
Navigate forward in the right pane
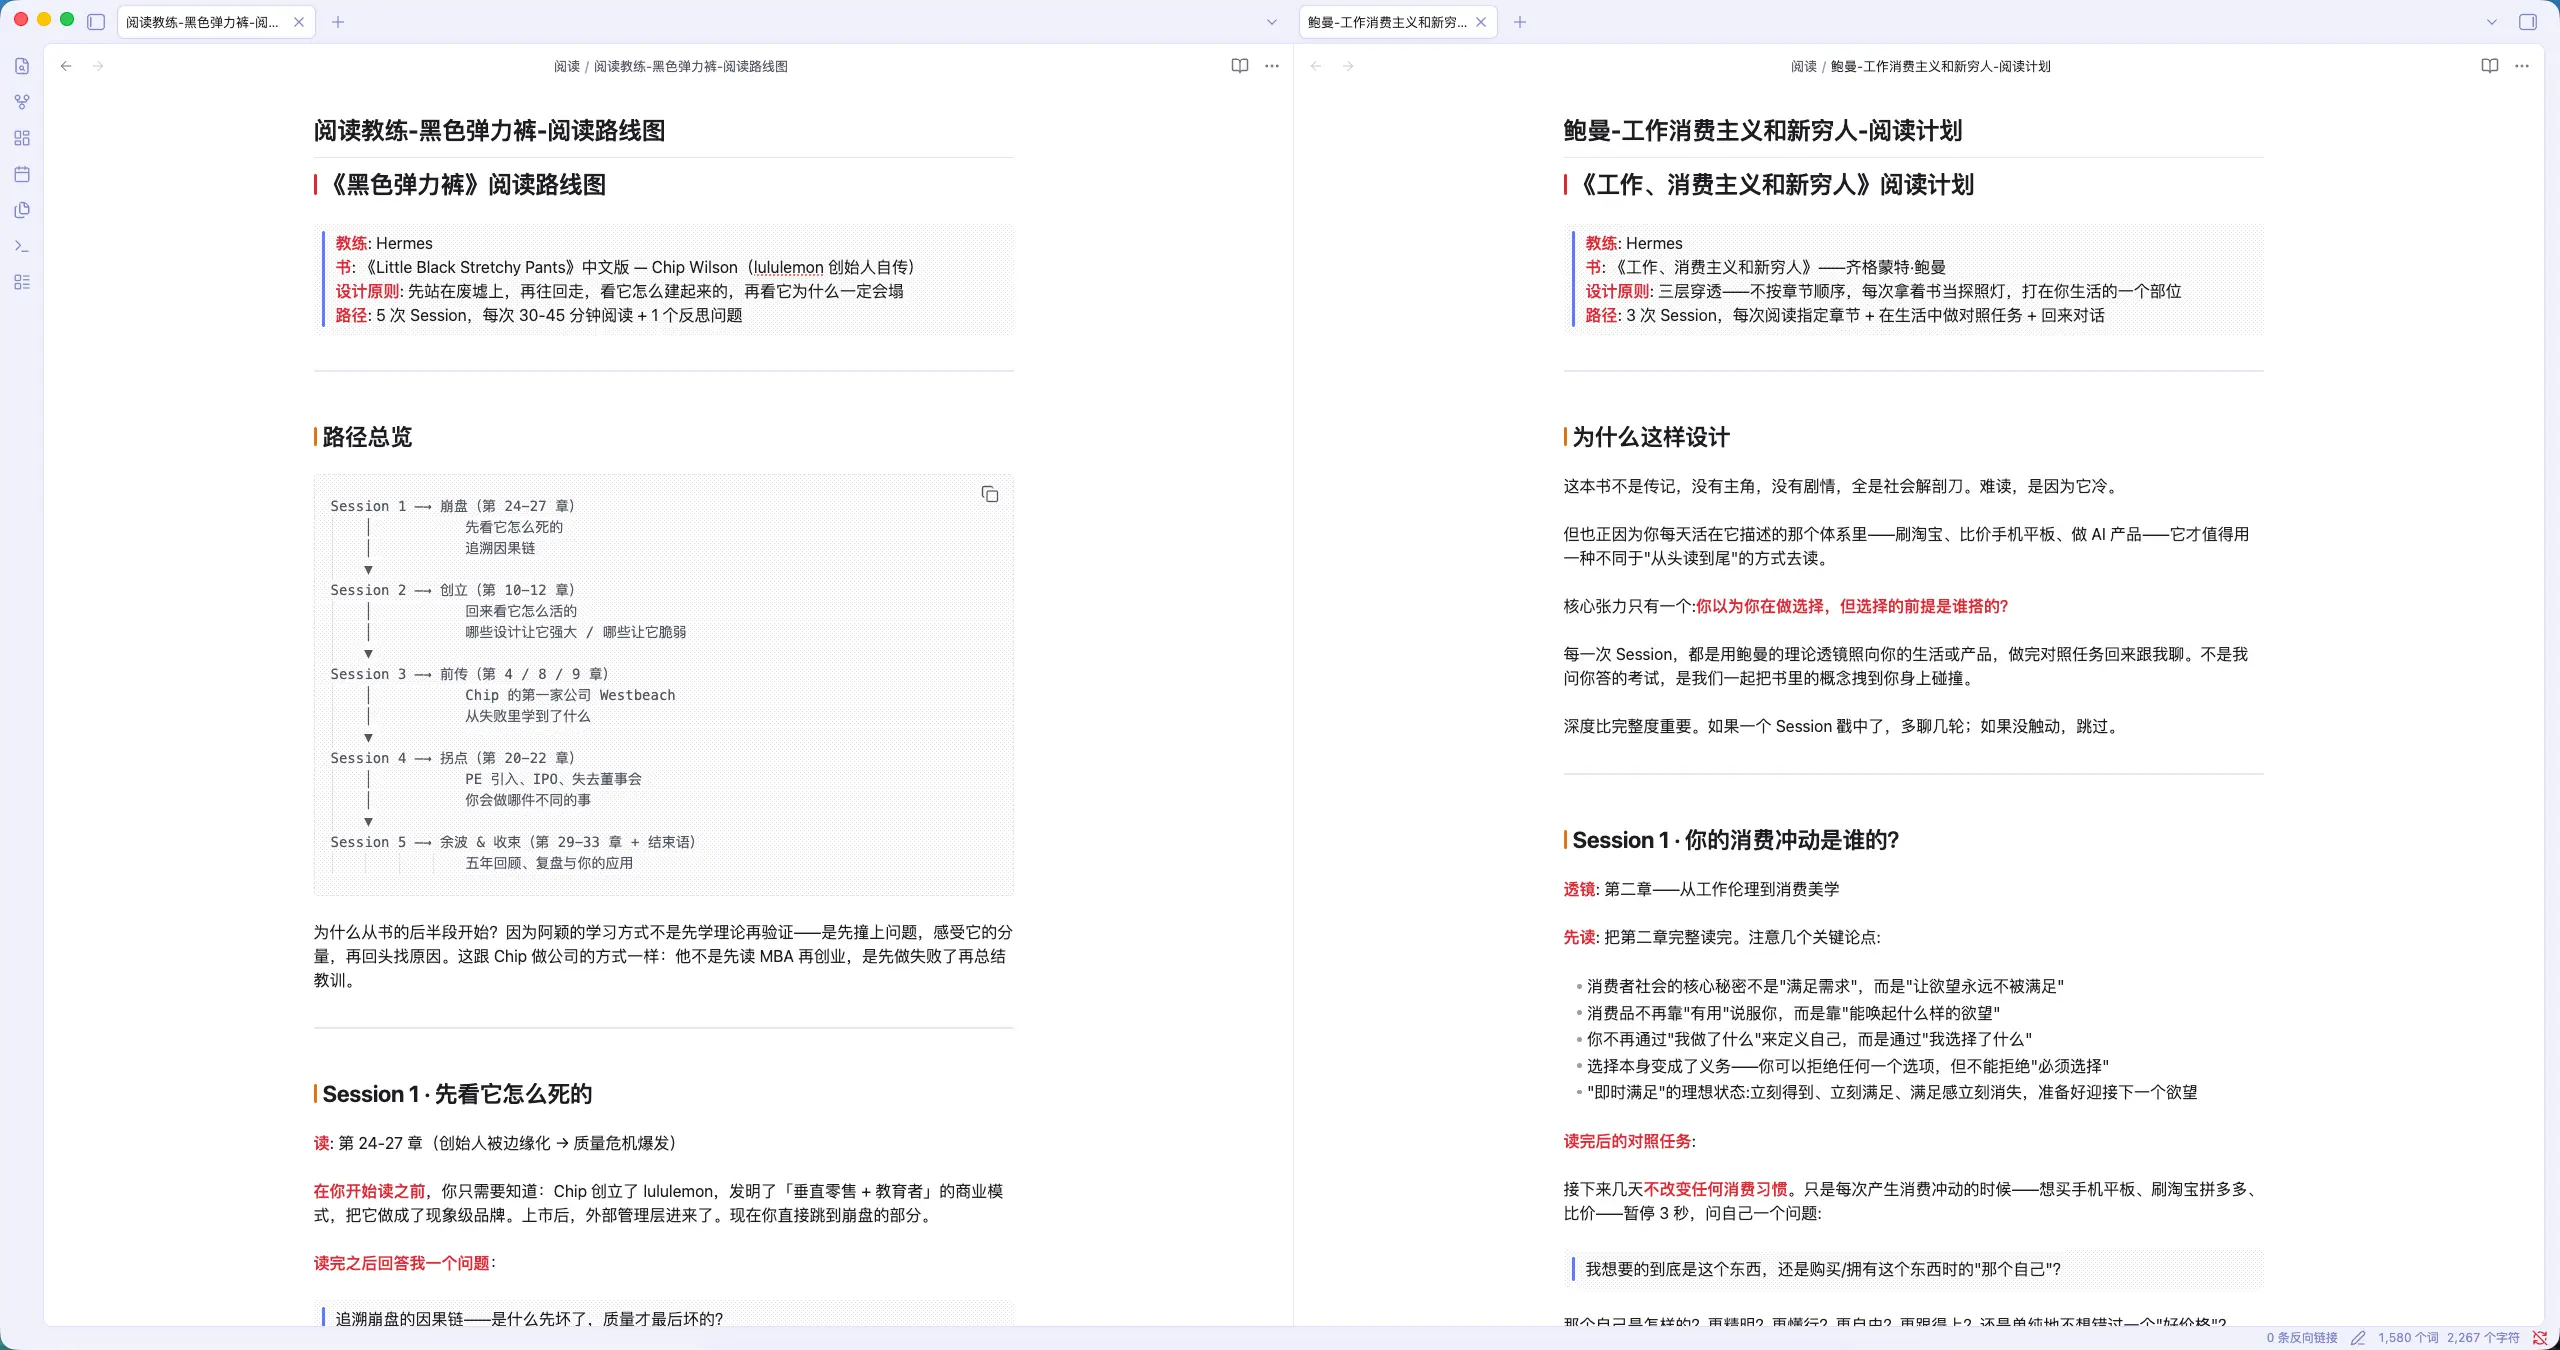(x=1348, y=66)
